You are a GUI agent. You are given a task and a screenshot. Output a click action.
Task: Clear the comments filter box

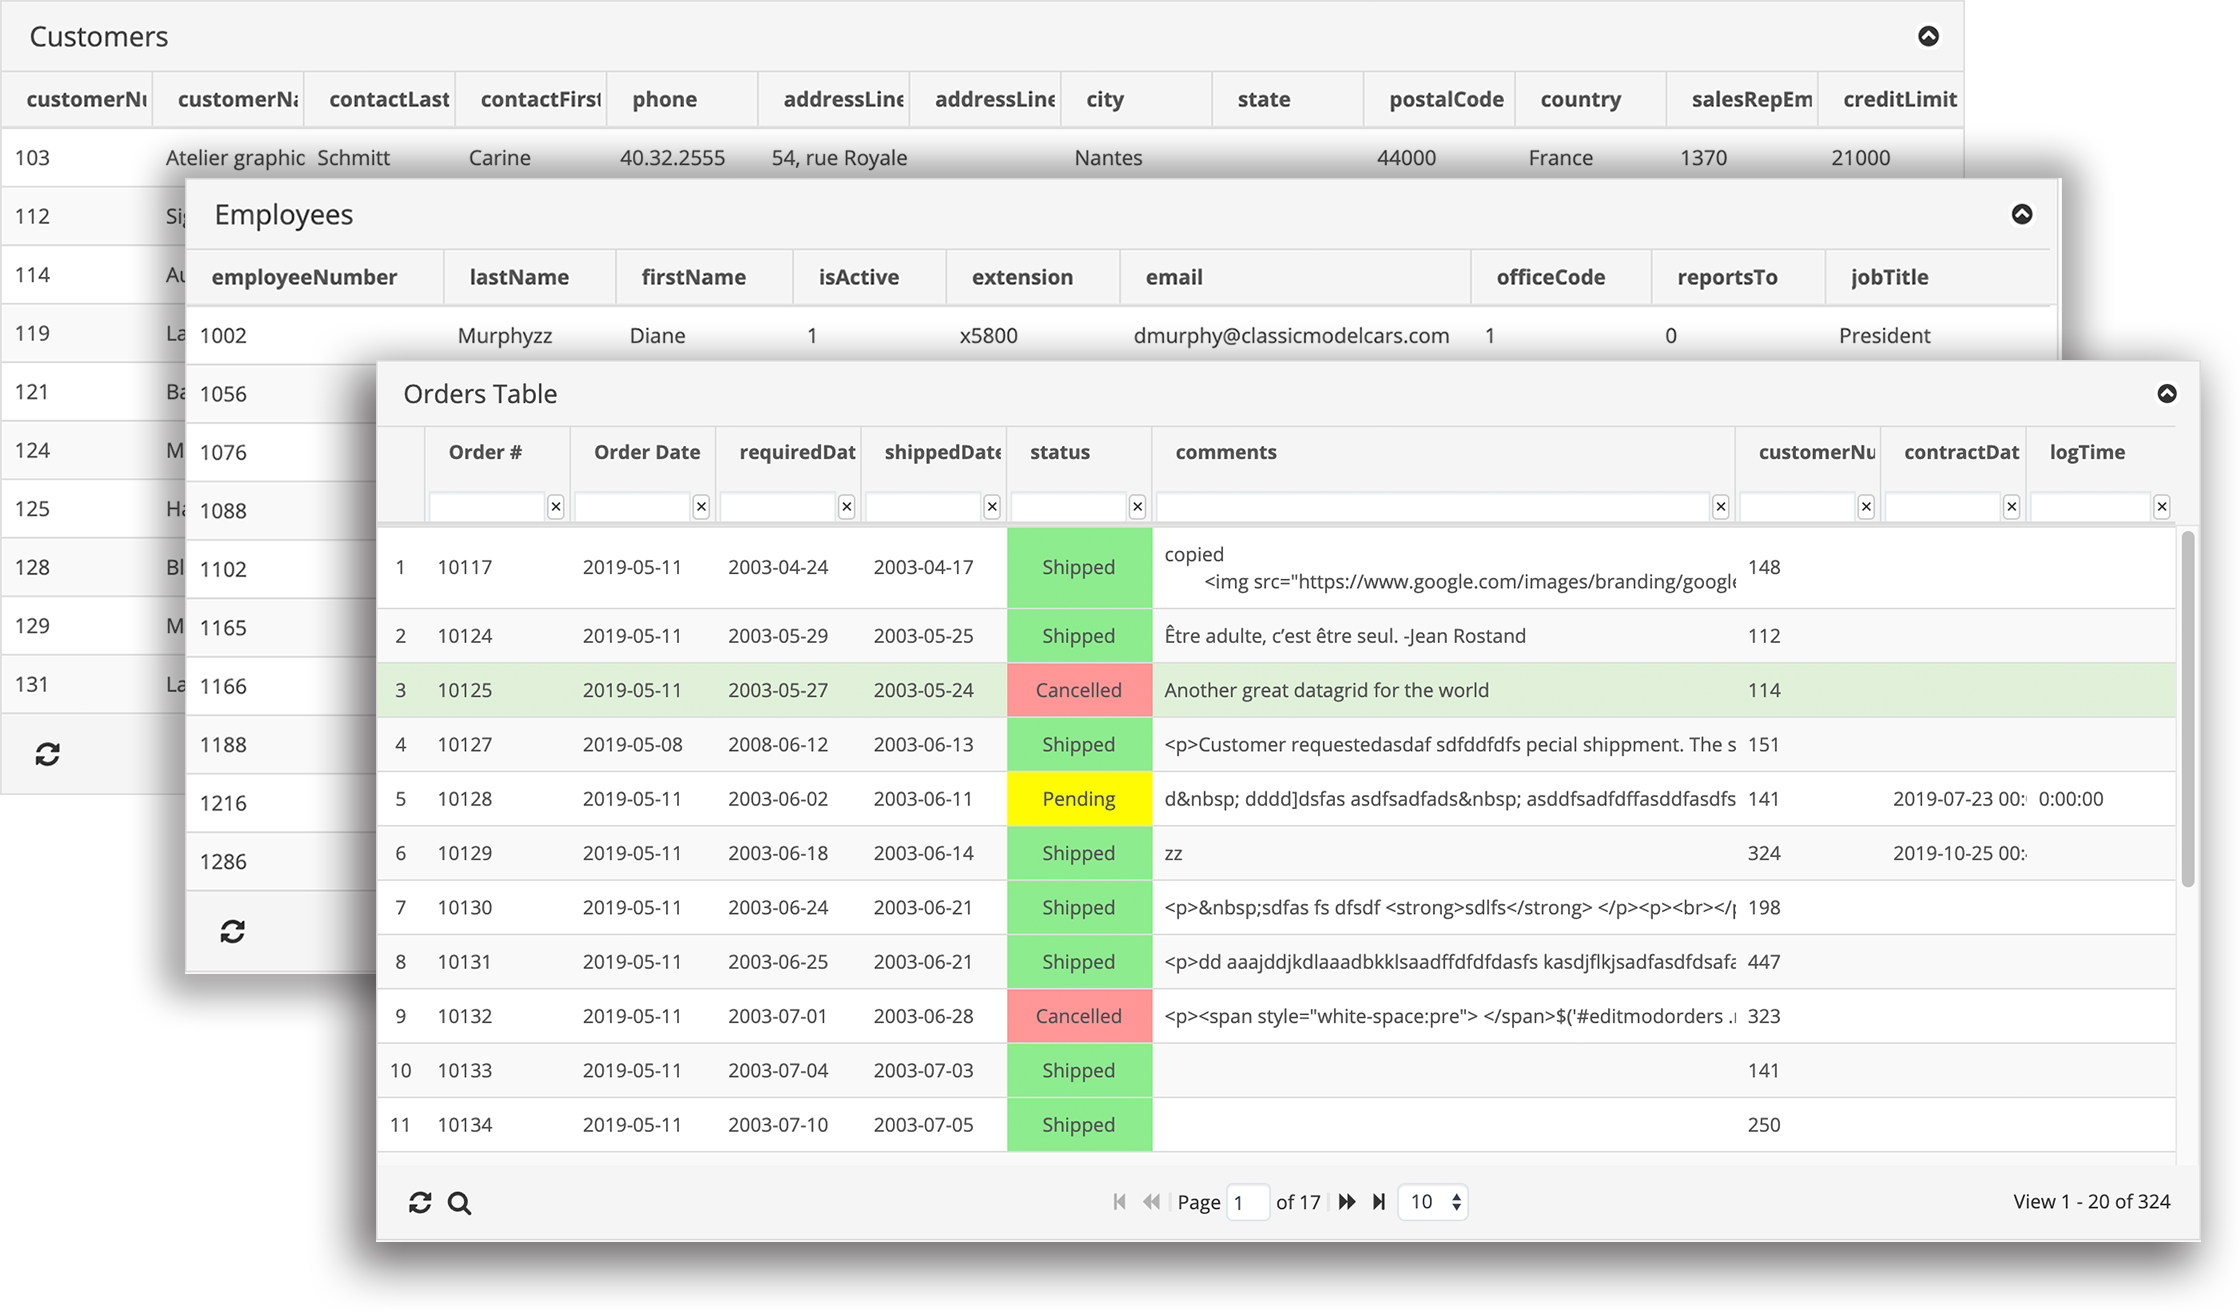click(1720, 507)
